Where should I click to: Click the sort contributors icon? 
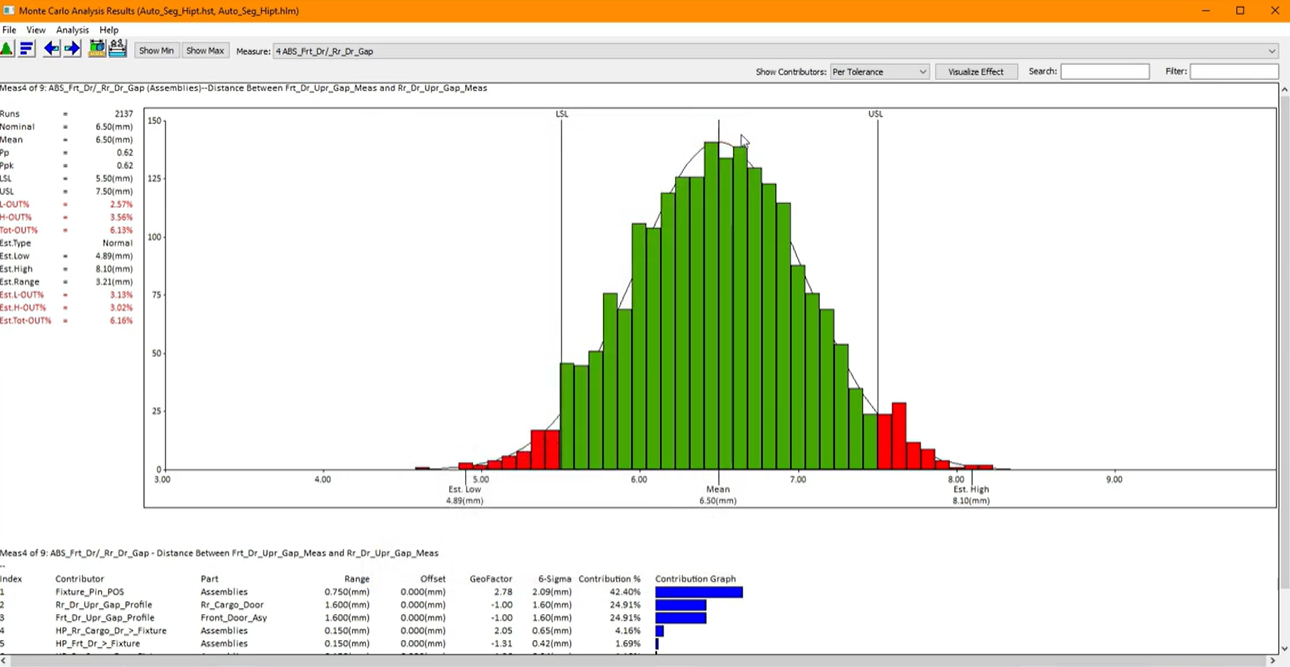pos(26,48)
